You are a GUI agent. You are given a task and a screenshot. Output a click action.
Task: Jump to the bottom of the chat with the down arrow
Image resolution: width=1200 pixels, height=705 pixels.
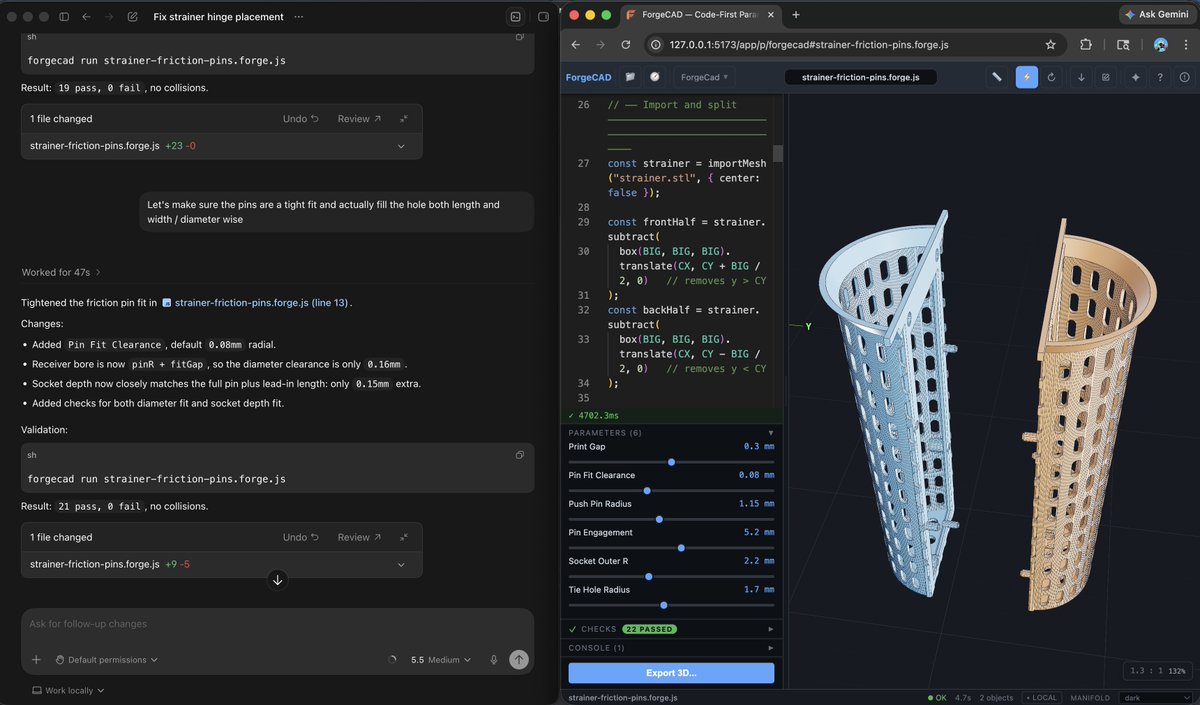point(278,580)
